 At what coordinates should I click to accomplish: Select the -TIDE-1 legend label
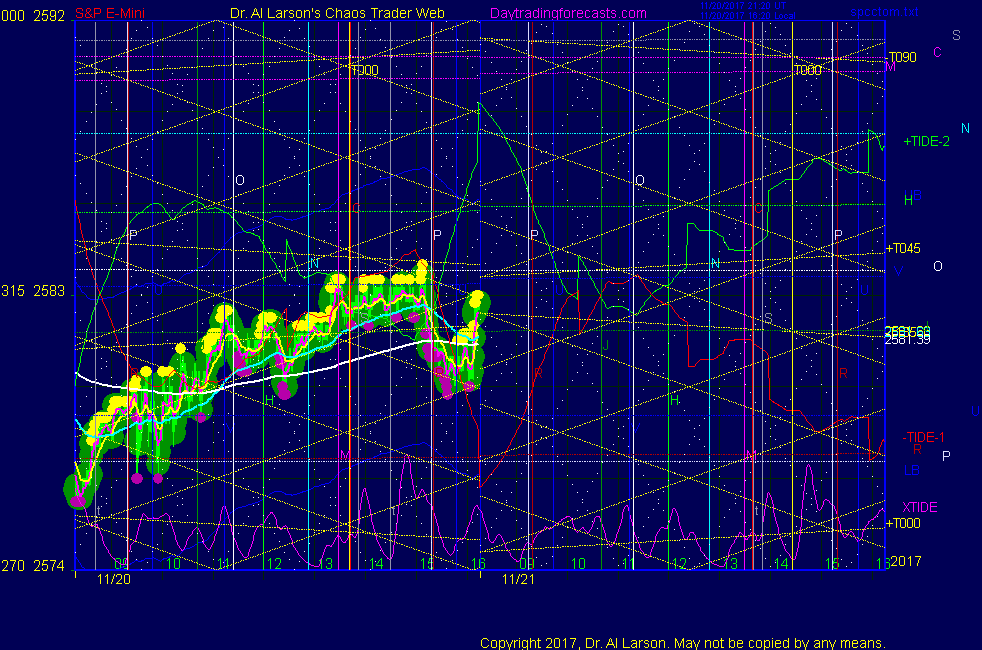[923, 437]
